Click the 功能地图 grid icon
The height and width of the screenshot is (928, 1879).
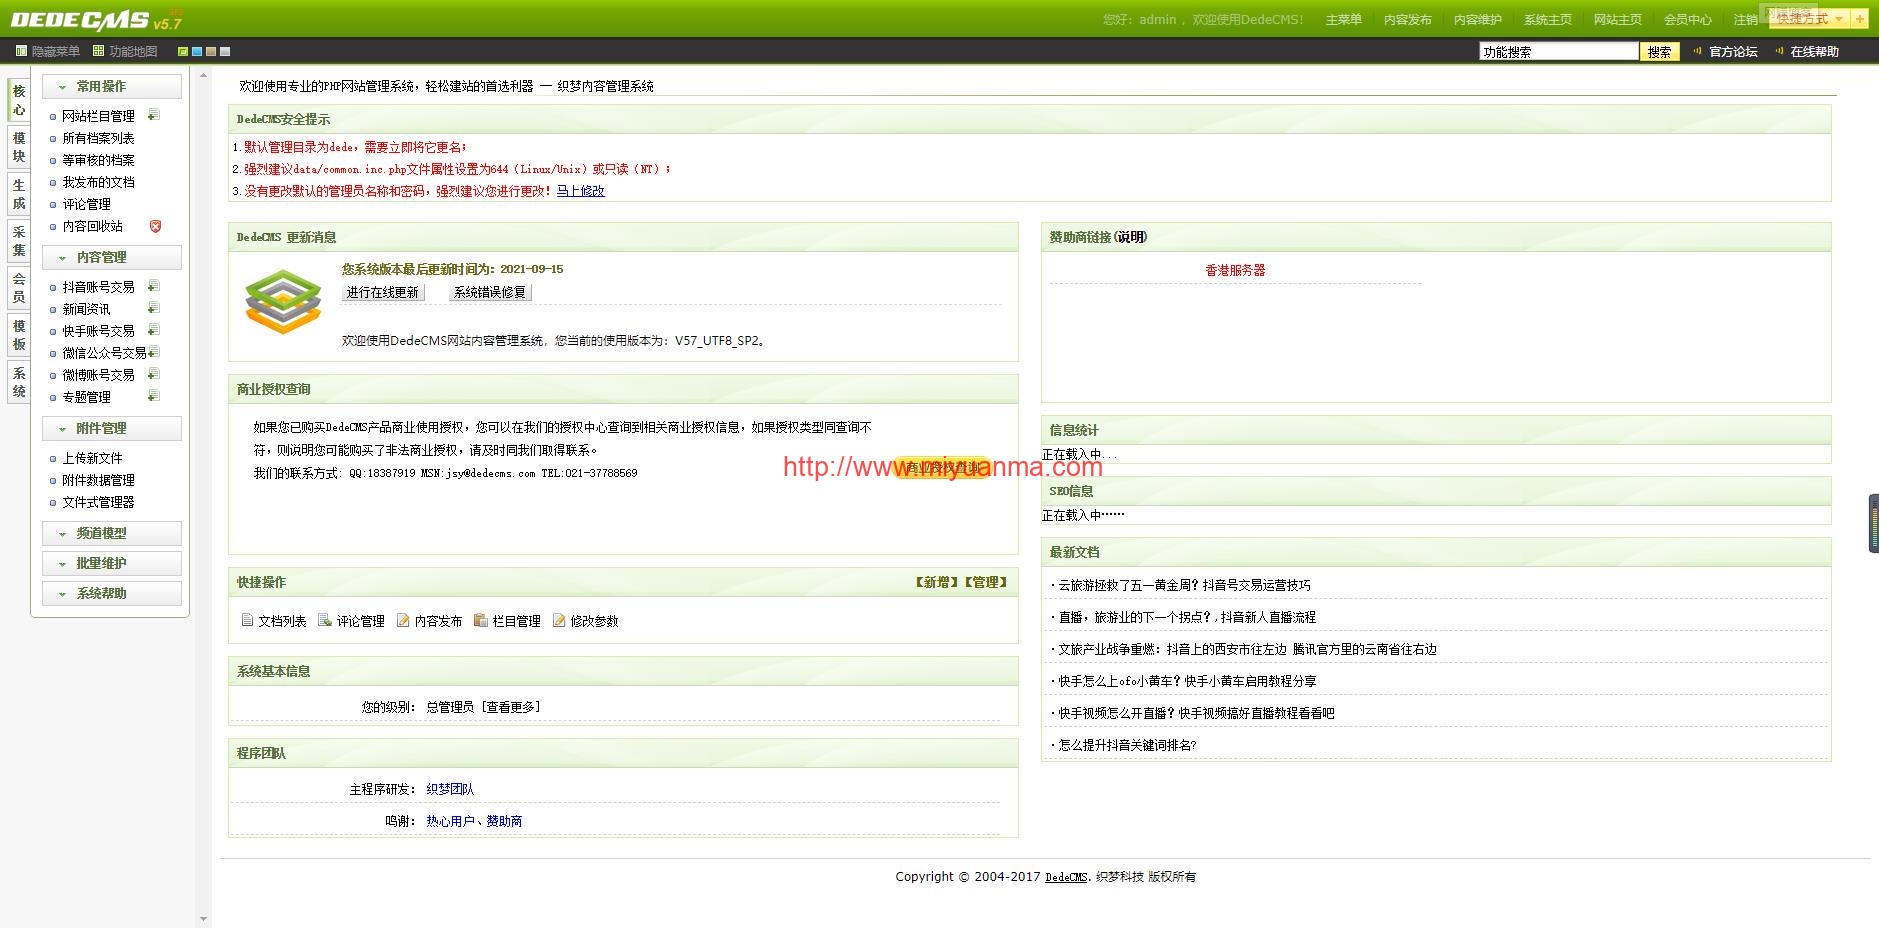point(99,51)
